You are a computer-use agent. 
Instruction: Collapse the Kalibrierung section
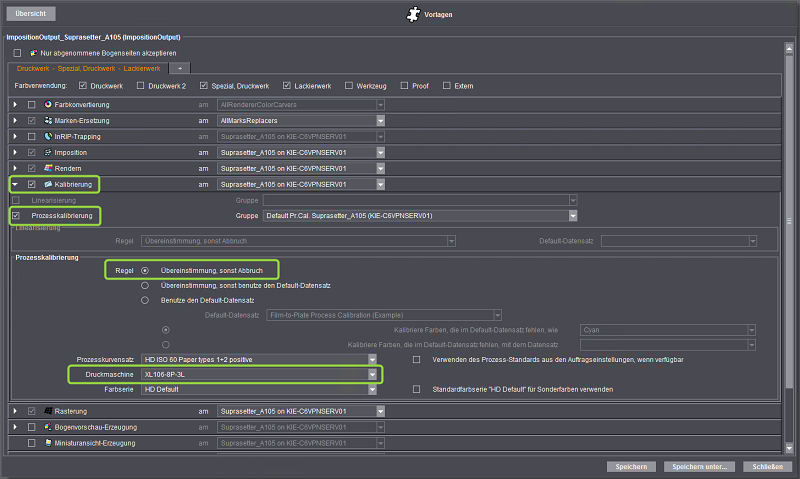15,184
